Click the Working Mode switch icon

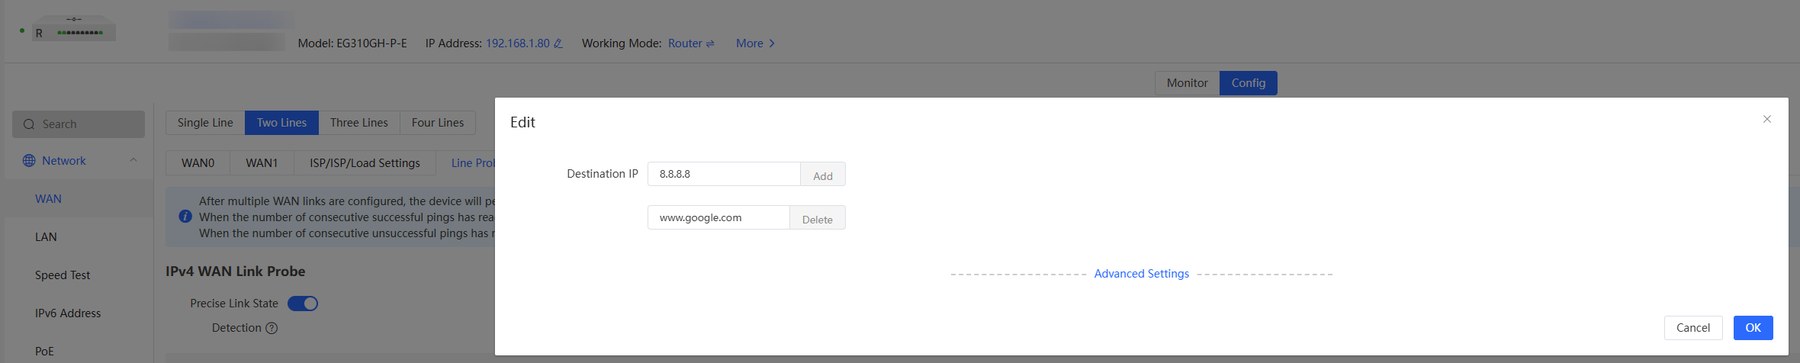tap(710, 43)
